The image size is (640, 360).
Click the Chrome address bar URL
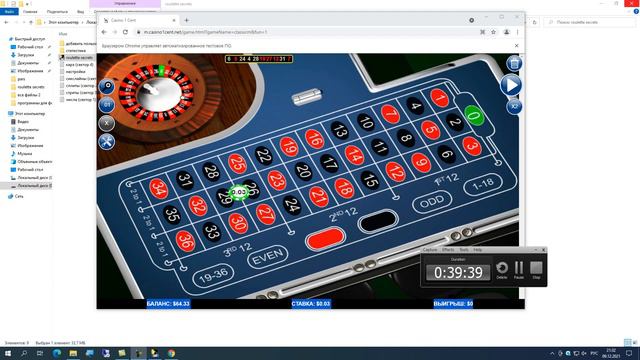pos(205,32)
